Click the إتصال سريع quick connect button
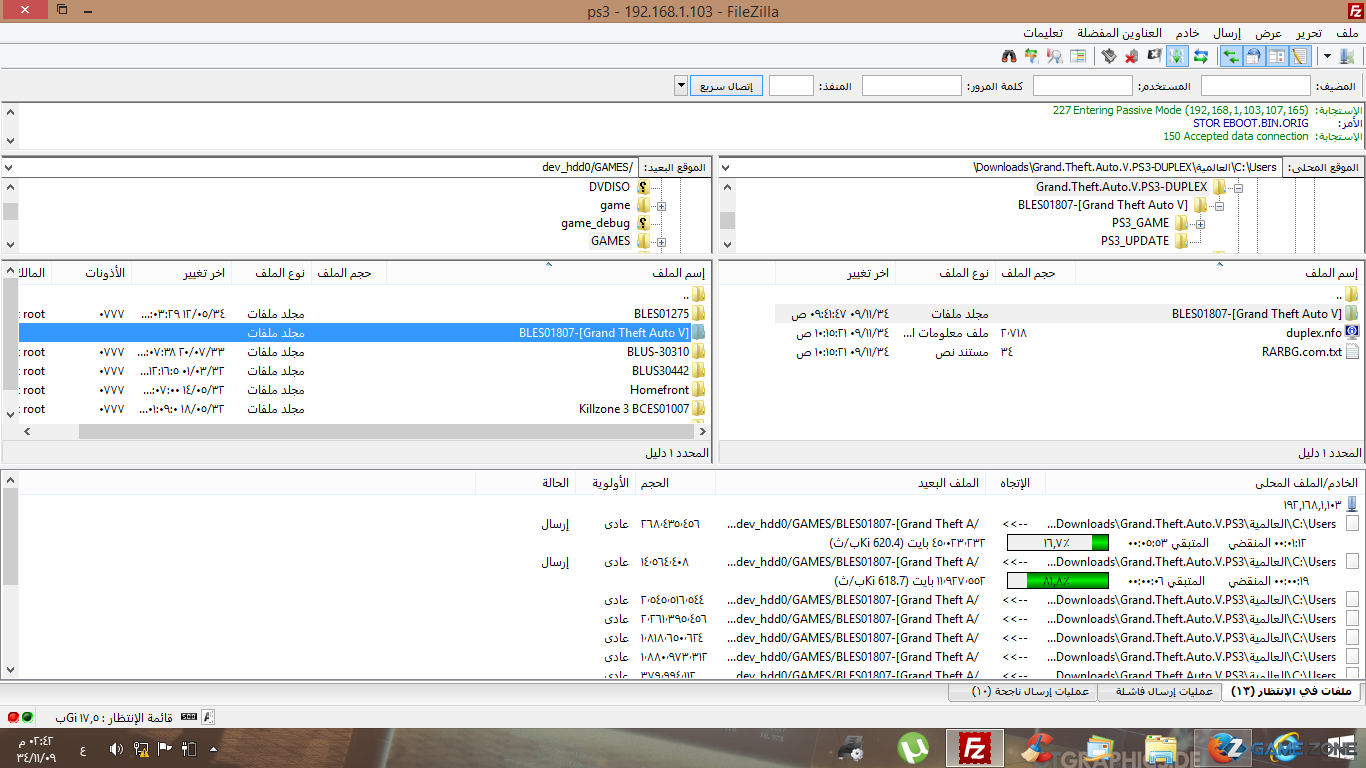1366x768 pixels. (x=726, y=86)
